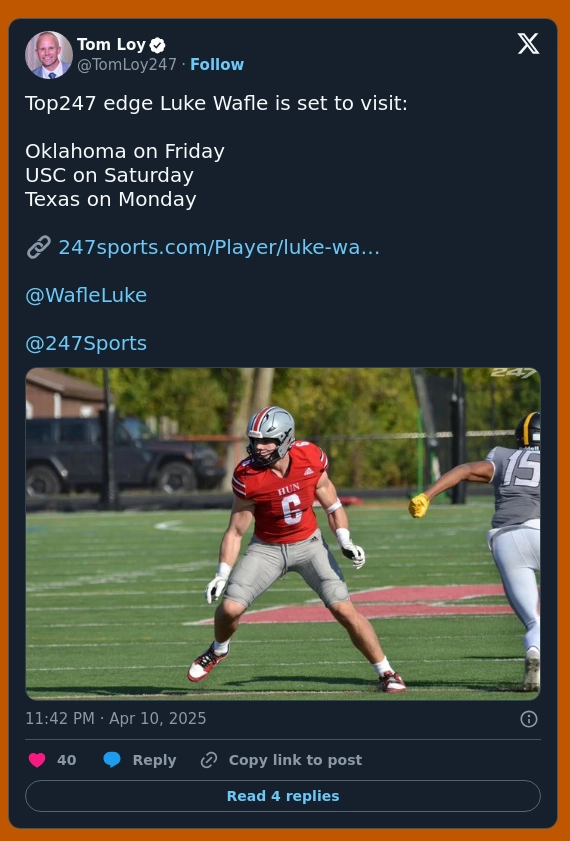This screenshot has width=570, height=841.
Task: Click Tom Loy's profile avatar
Action: (49, 55)
